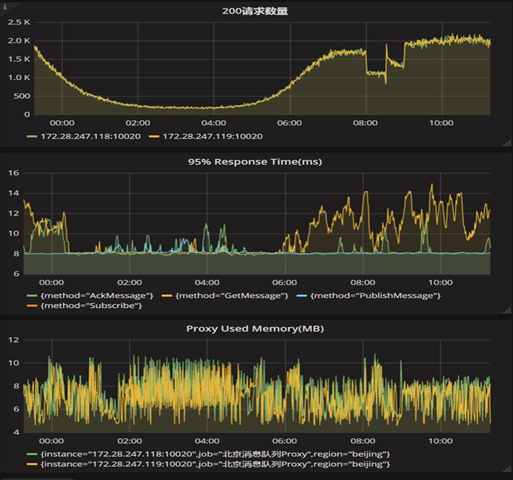Click green color swatch for 172.28.247.118 request series
Screen dimensions: 513x480
tap(32, 137)
